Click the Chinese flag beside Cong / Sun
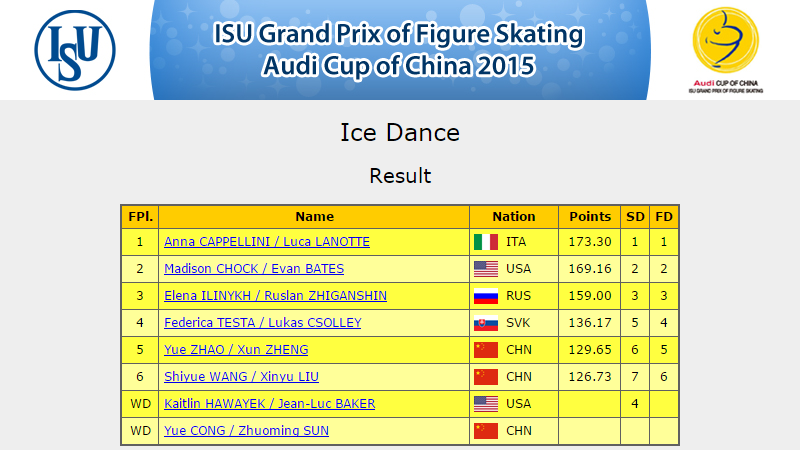This screenshot has height=450, width=800. (486, 431)
